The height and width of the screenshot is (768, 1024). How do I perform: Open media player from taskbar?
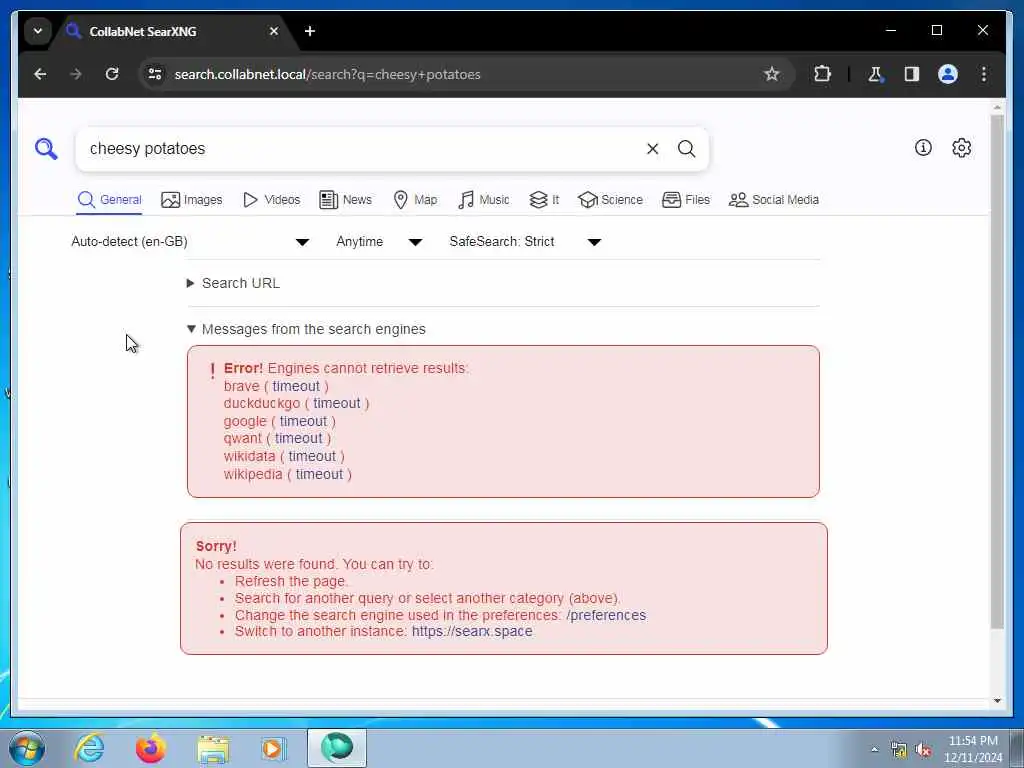[x=274, y=748]
